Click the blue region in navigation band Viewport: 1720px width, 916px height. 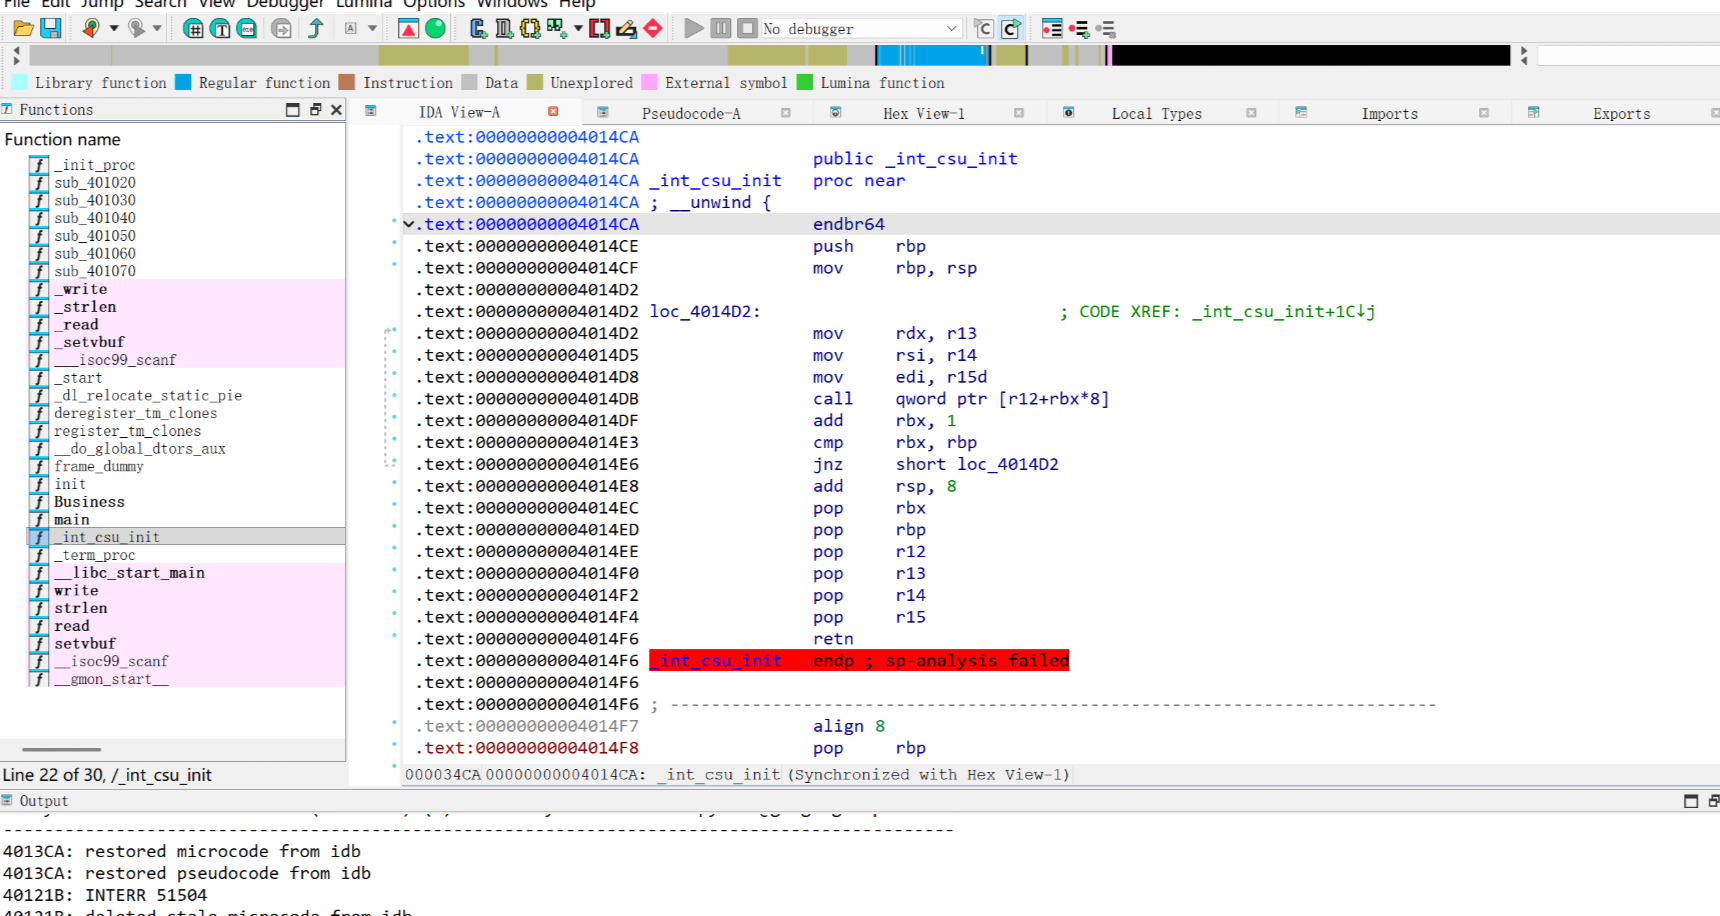pos(930,56)
